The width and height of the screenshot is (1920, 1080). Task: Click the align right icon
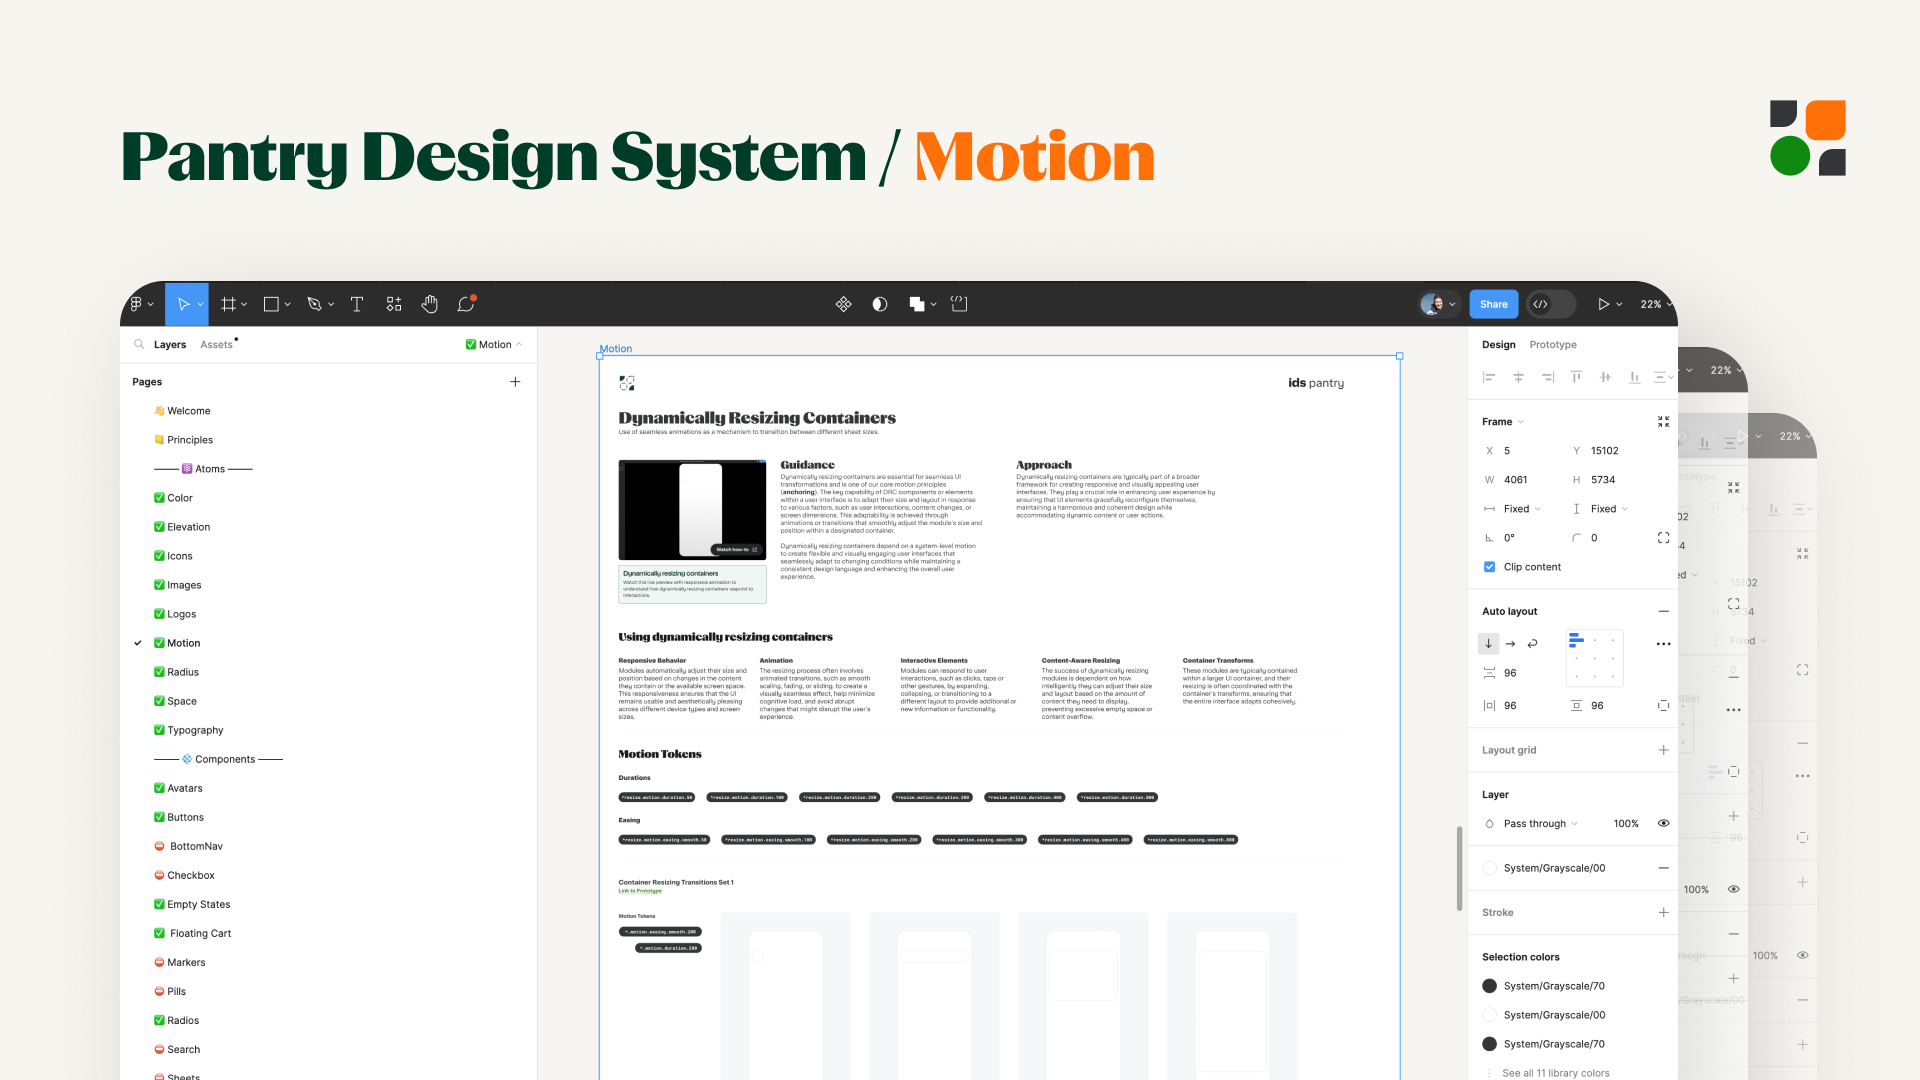tap(1547, 377)
